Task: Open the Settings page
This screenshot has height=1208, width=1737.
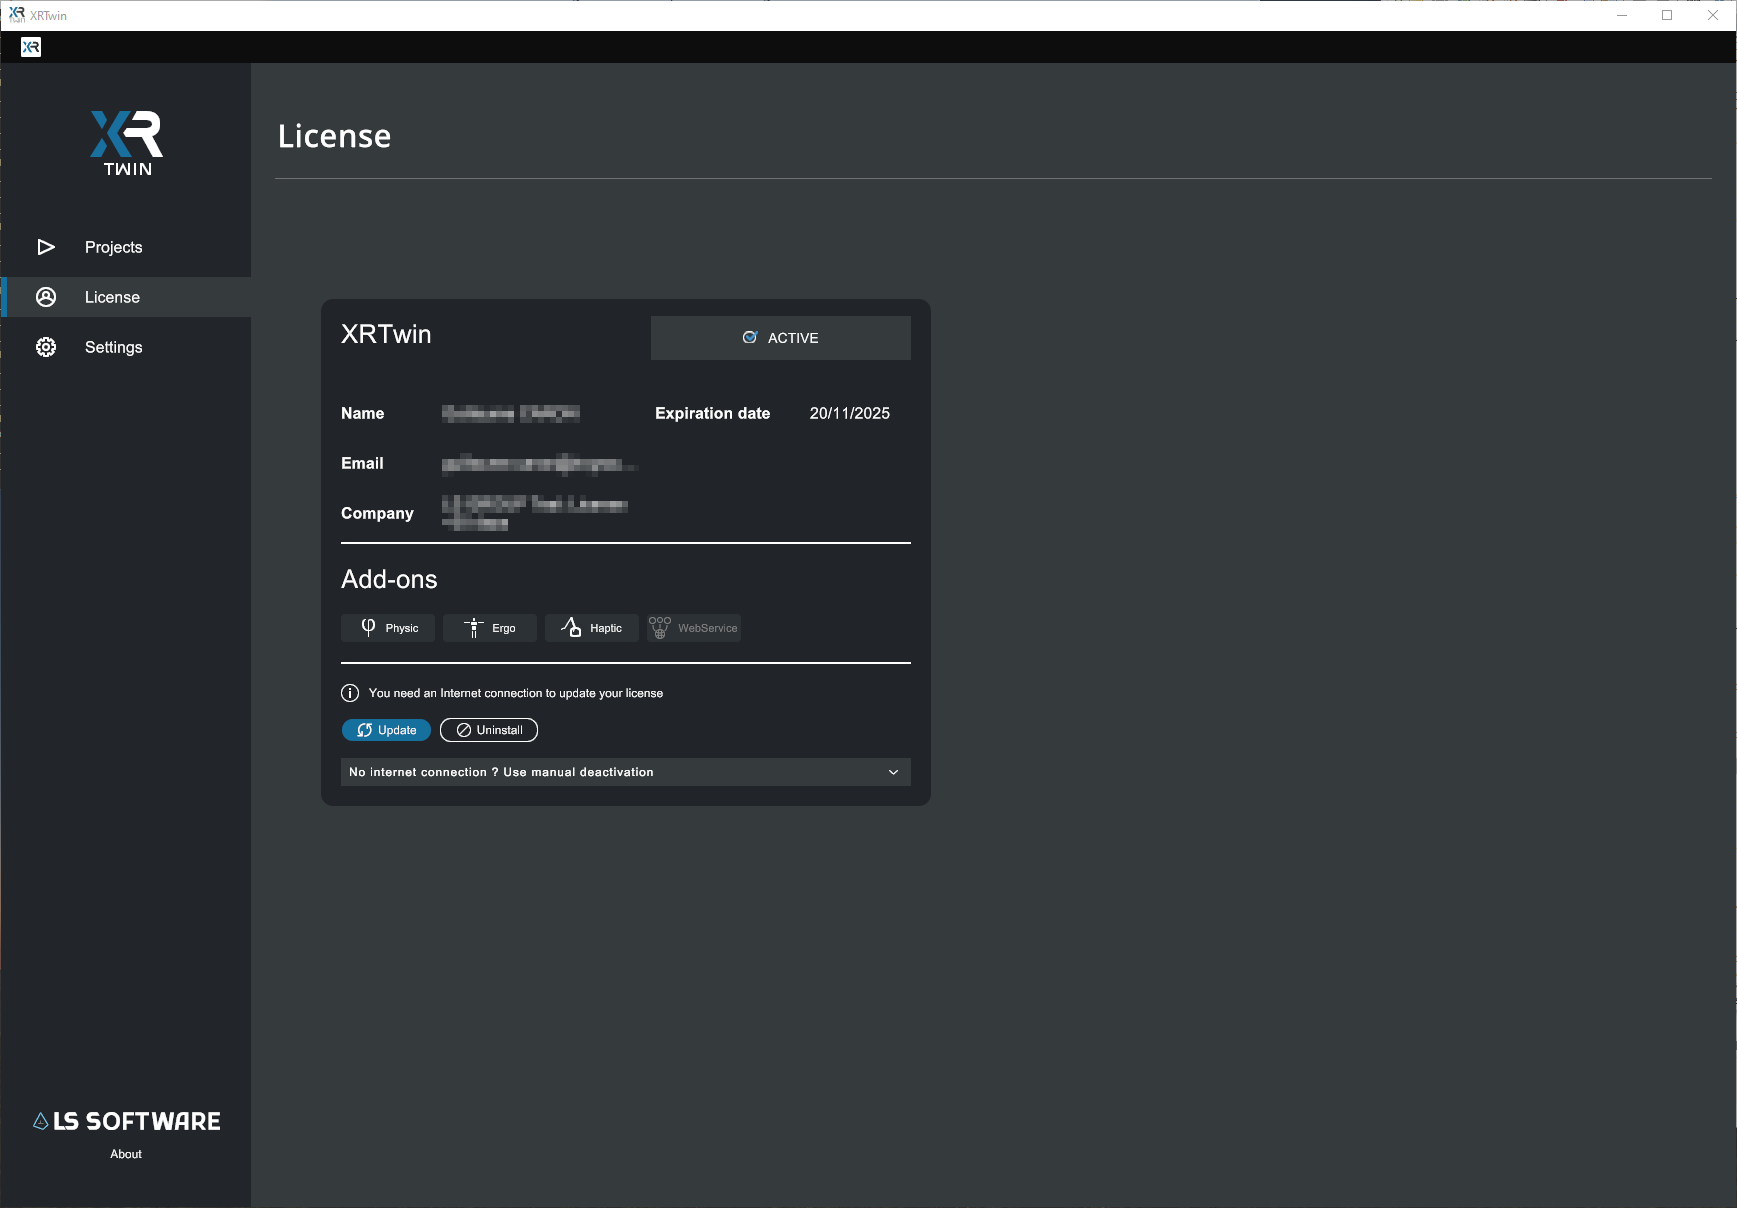Action: click(x=113, y=347)
